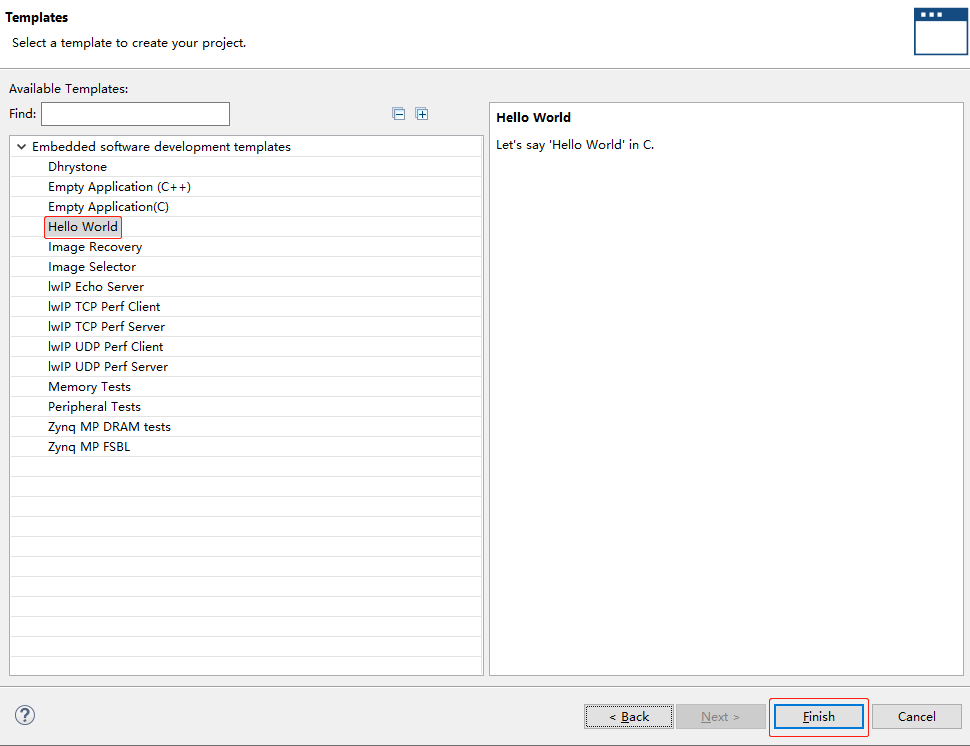
Task: Pick the lwIP Echo Server template
Action: click(x=96, y=286)
